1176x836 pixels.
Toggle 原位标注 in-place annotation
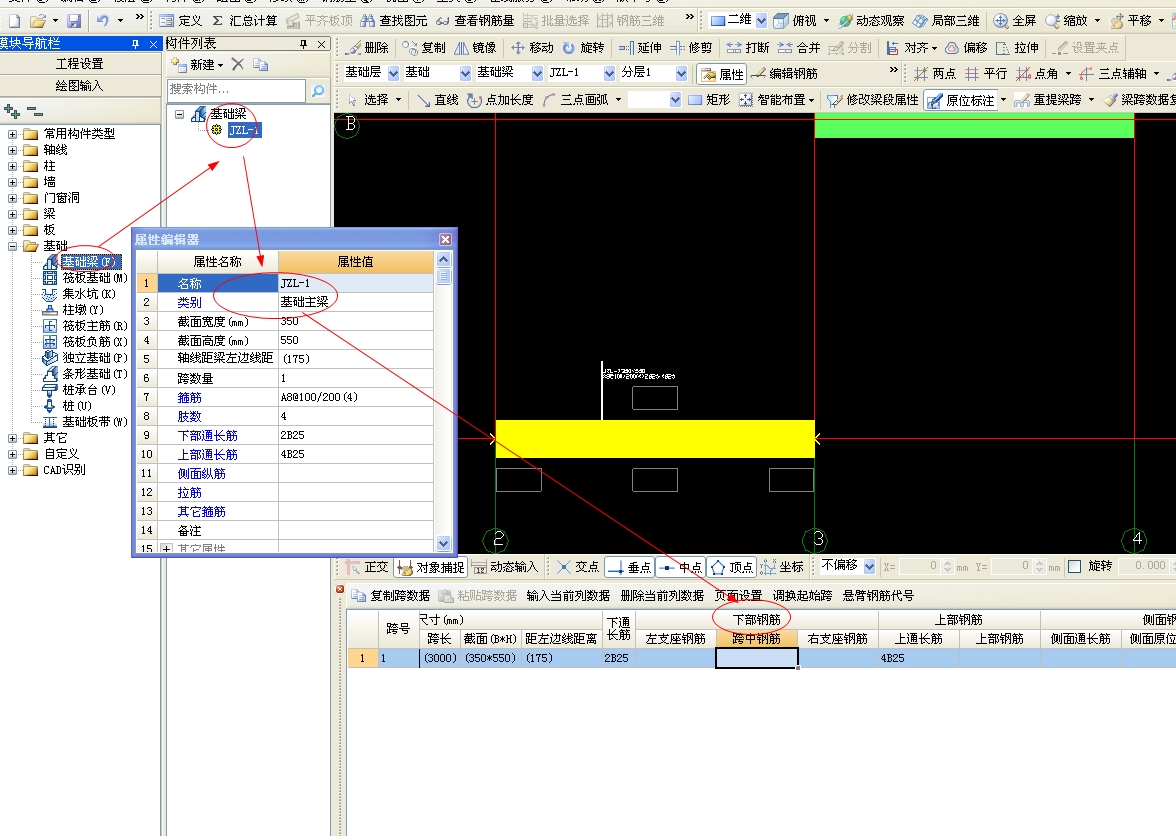point(961,100)
